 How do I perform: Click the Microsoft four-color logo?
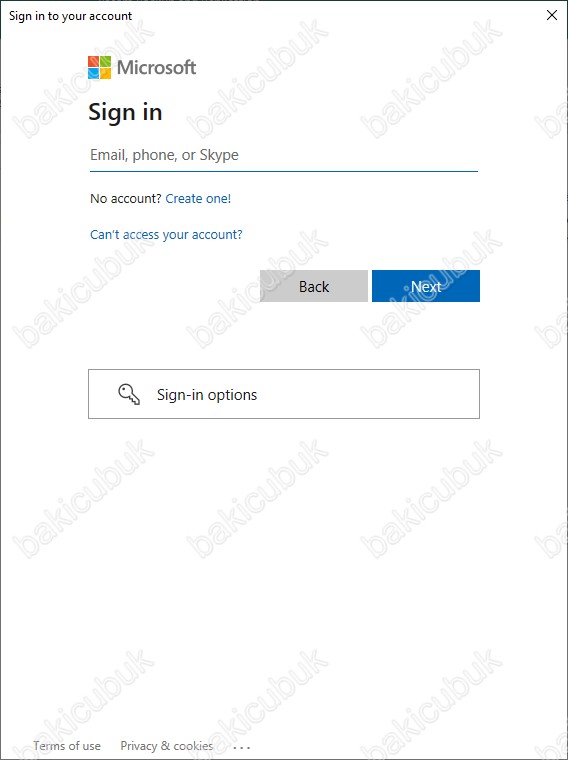(99, 67)
